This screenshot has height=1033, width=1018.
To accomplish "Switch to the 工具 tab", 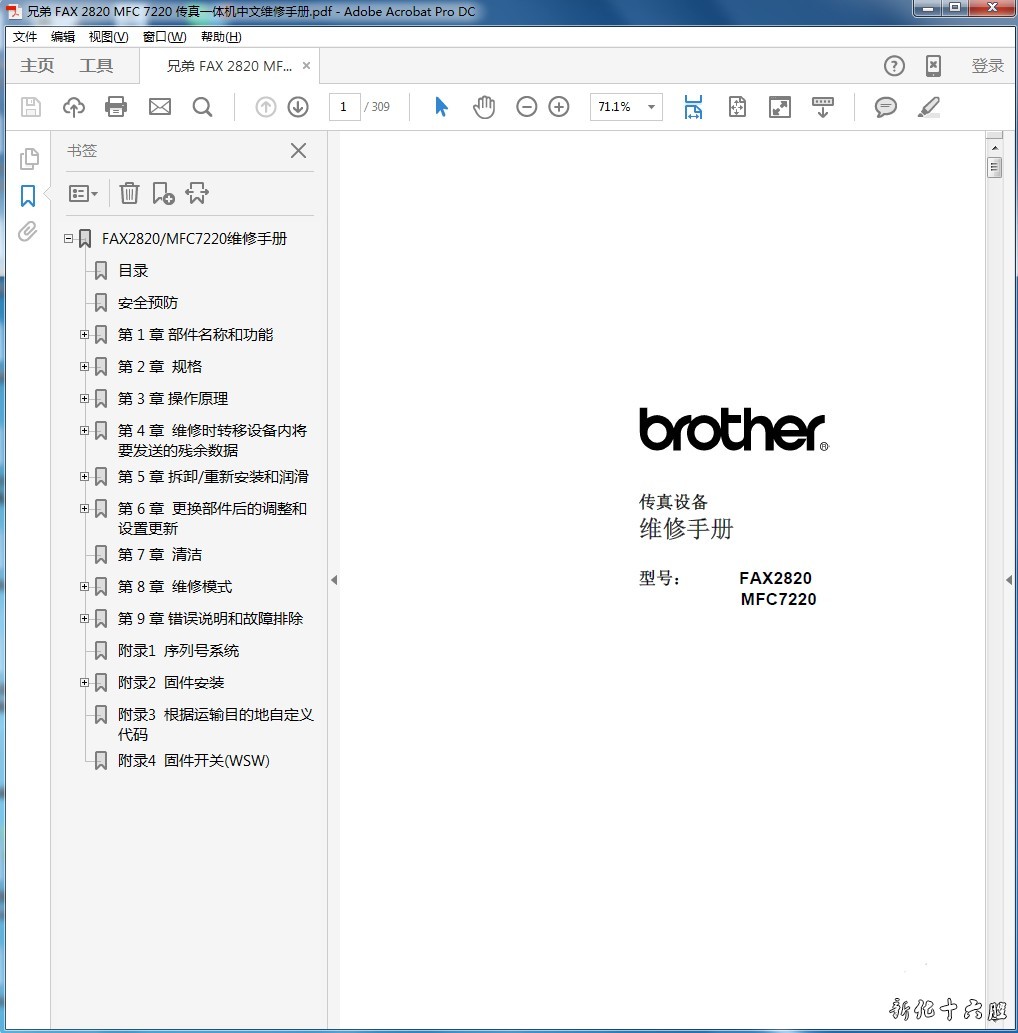I will [97, 66].
